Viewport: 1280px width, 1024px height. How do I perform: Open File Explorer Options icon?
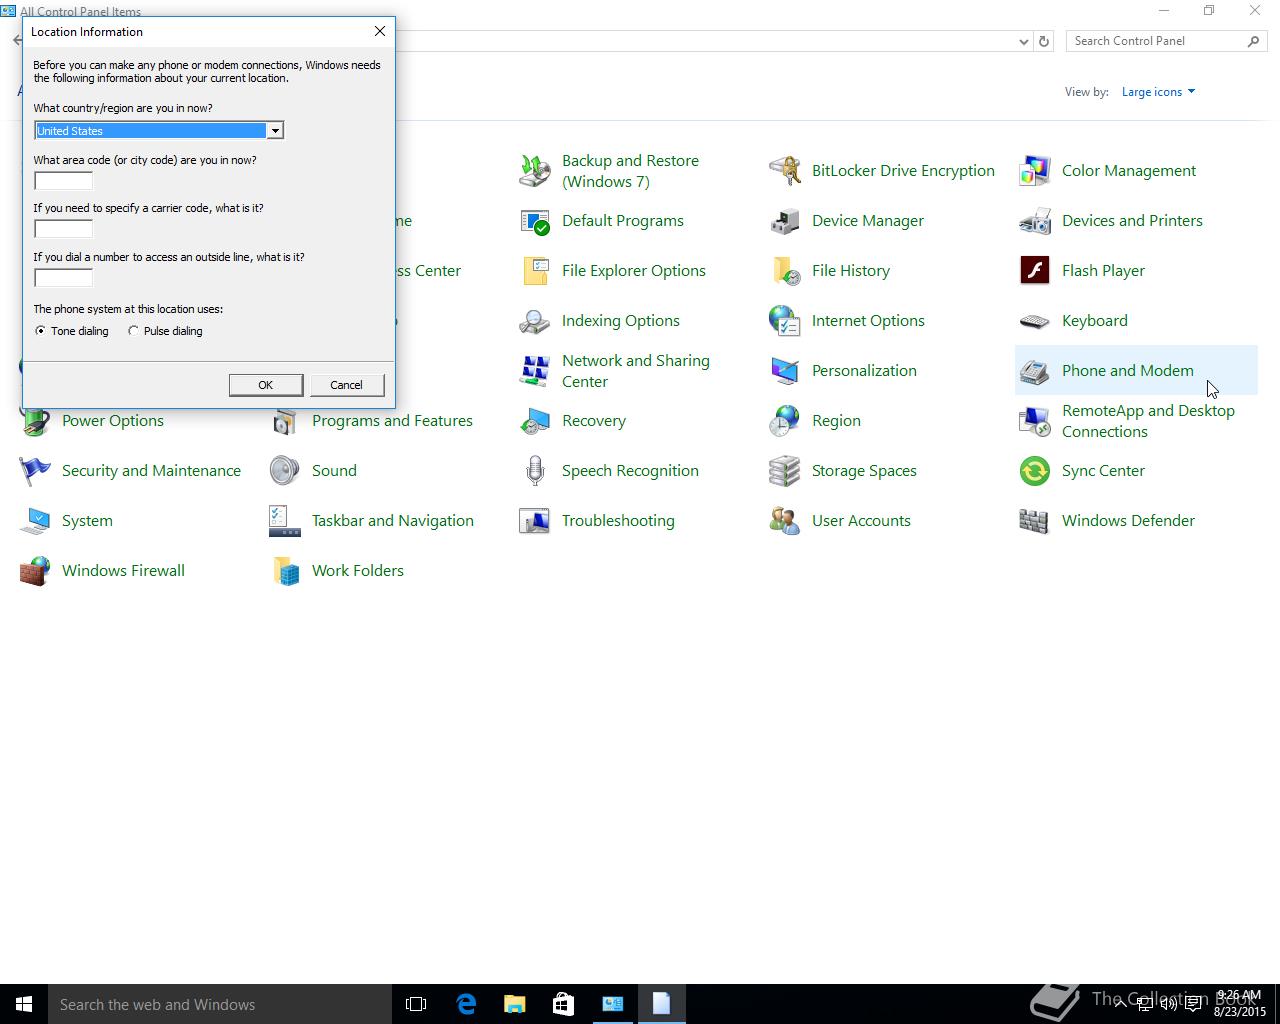(535, 271)
